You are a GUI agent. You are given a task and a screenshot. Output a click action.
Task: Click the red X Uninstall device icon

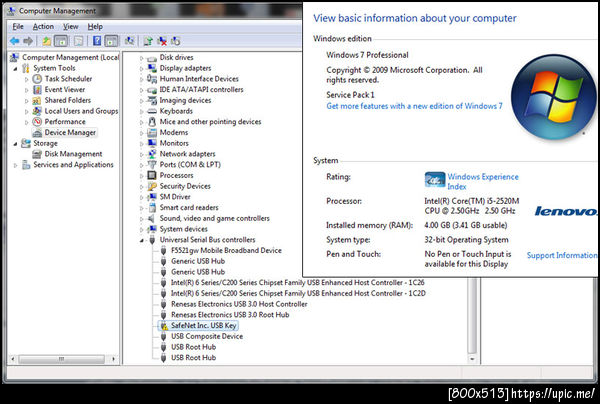[x=162, y=41]
